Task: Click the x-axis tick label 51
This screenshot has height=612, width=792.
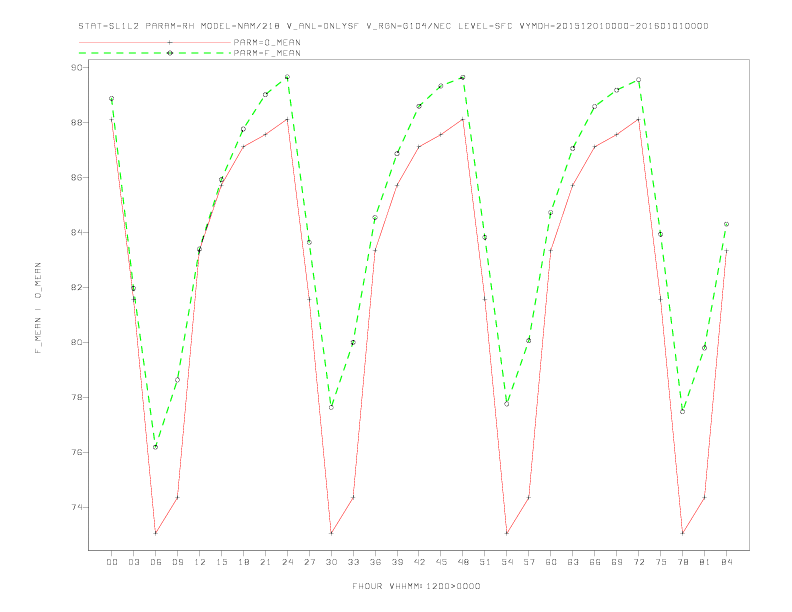Action: (485, 562)
